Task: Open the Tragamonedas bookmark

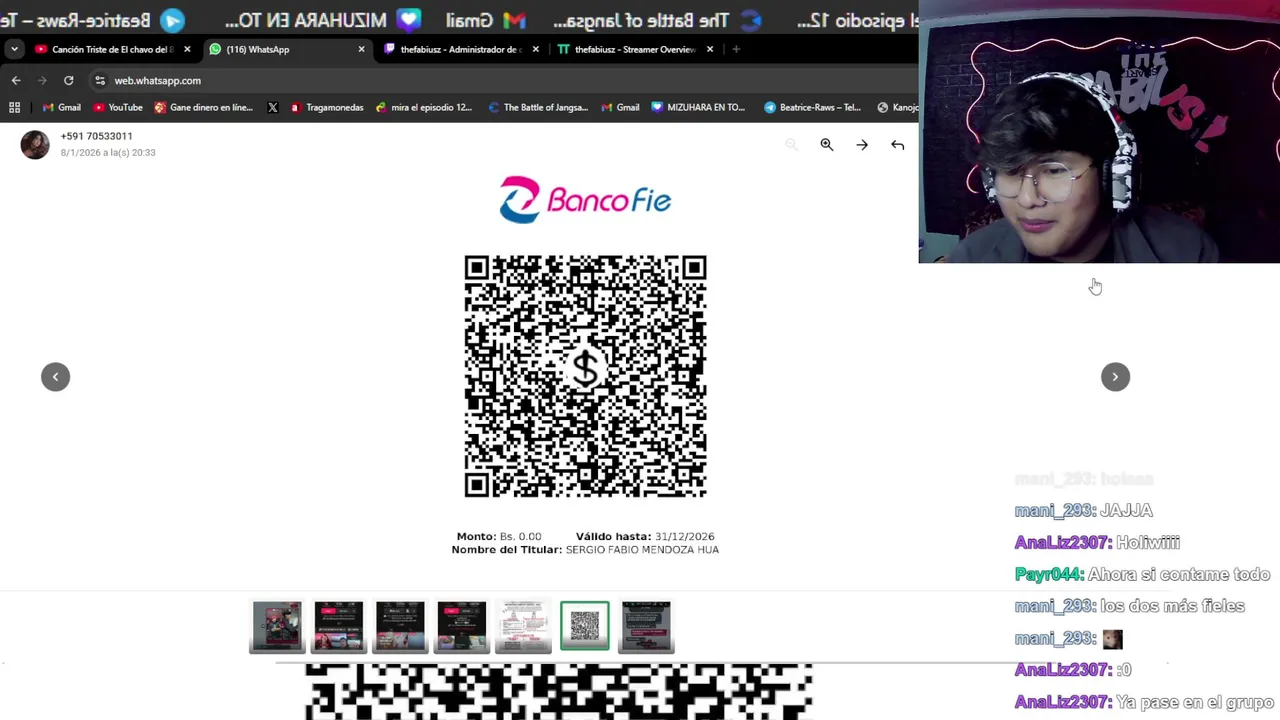Action: pyautogui.click(x=326, y=107)
